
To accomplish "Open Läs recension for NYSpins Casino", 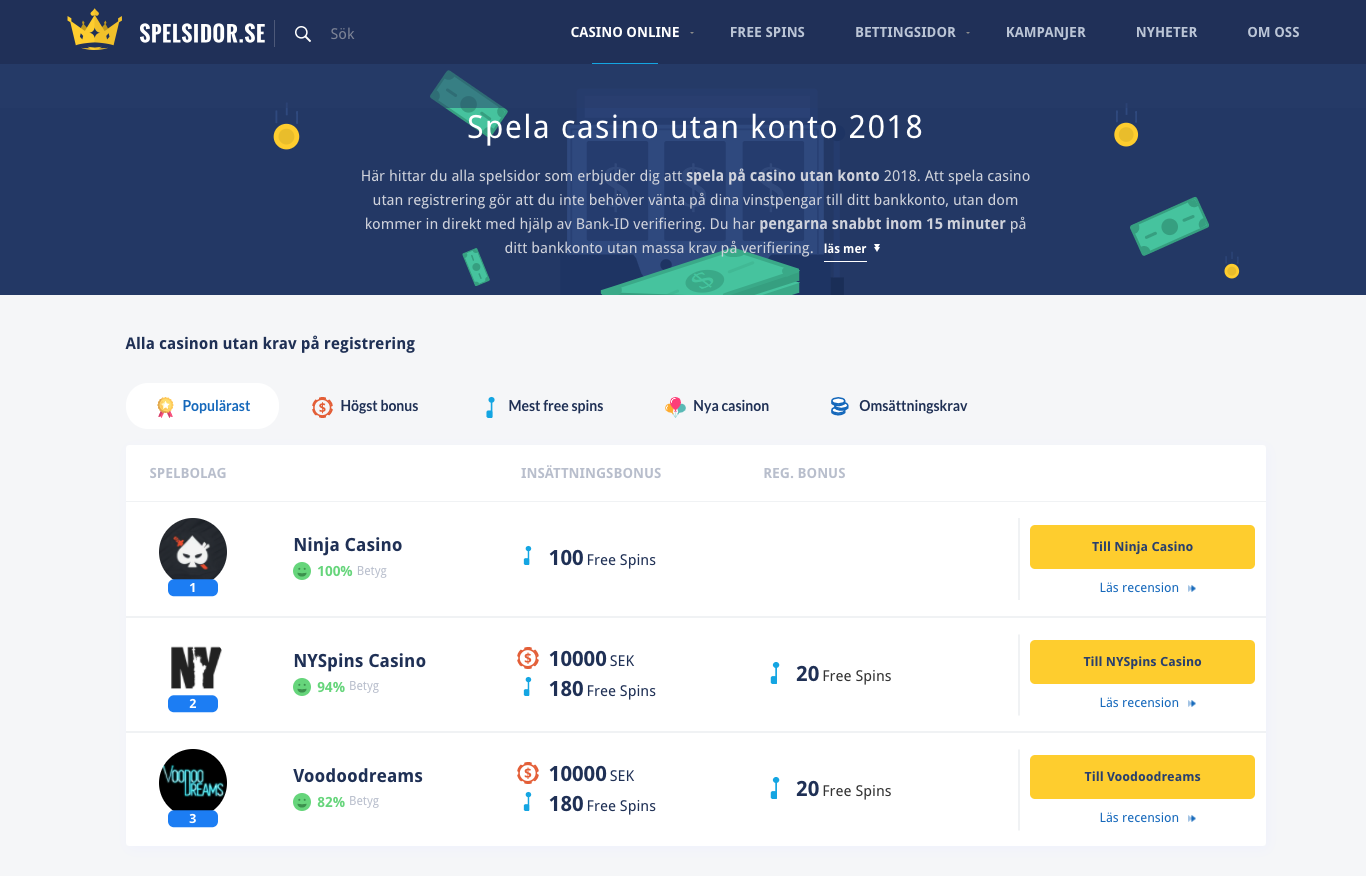I will (1148, 703).
